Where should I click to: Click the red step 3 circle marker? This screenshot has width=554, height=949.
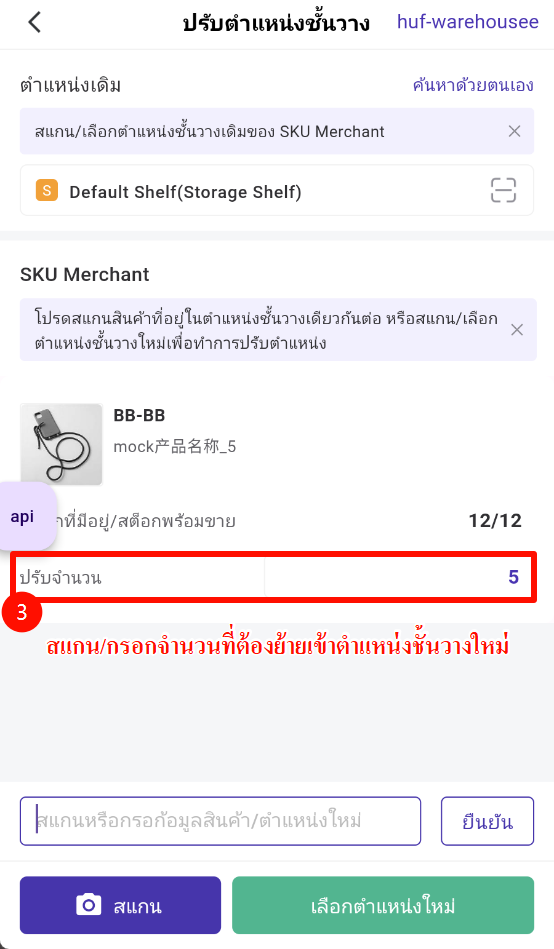22,612
